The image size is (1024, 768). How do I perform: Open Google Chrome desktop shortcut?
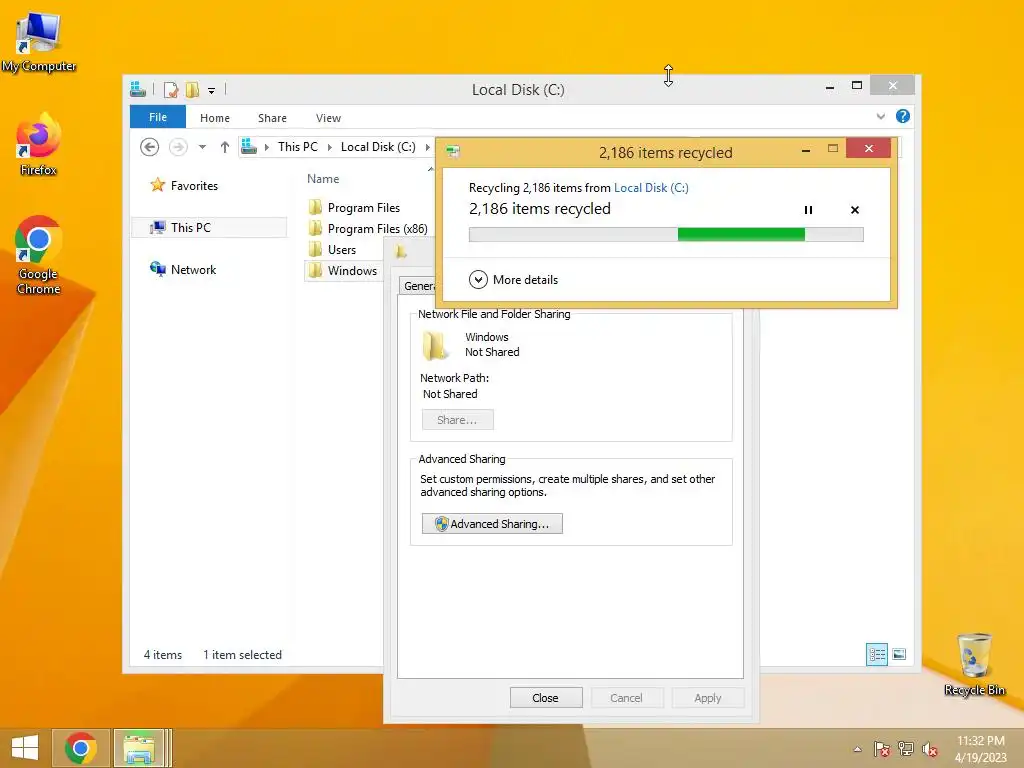tap(39, 255)
